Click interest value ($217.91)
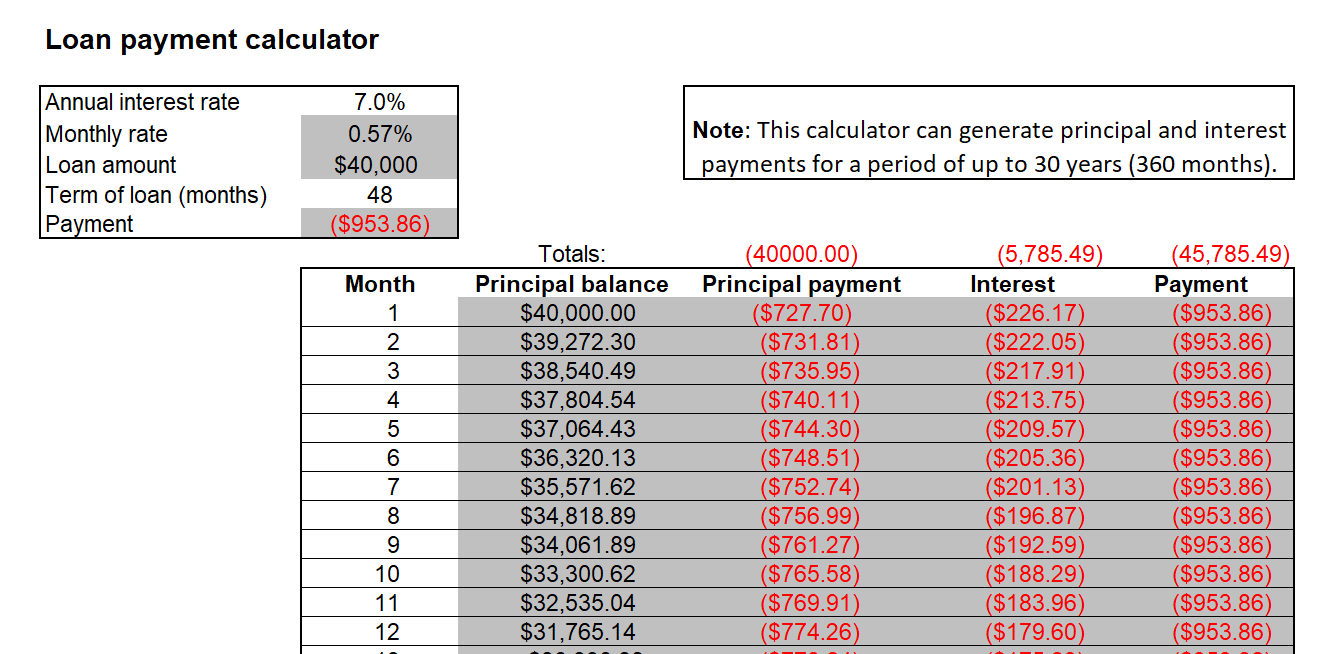Image resolution: width=1324 pixels, height=654 pixels. click(x=1035, y=371)
